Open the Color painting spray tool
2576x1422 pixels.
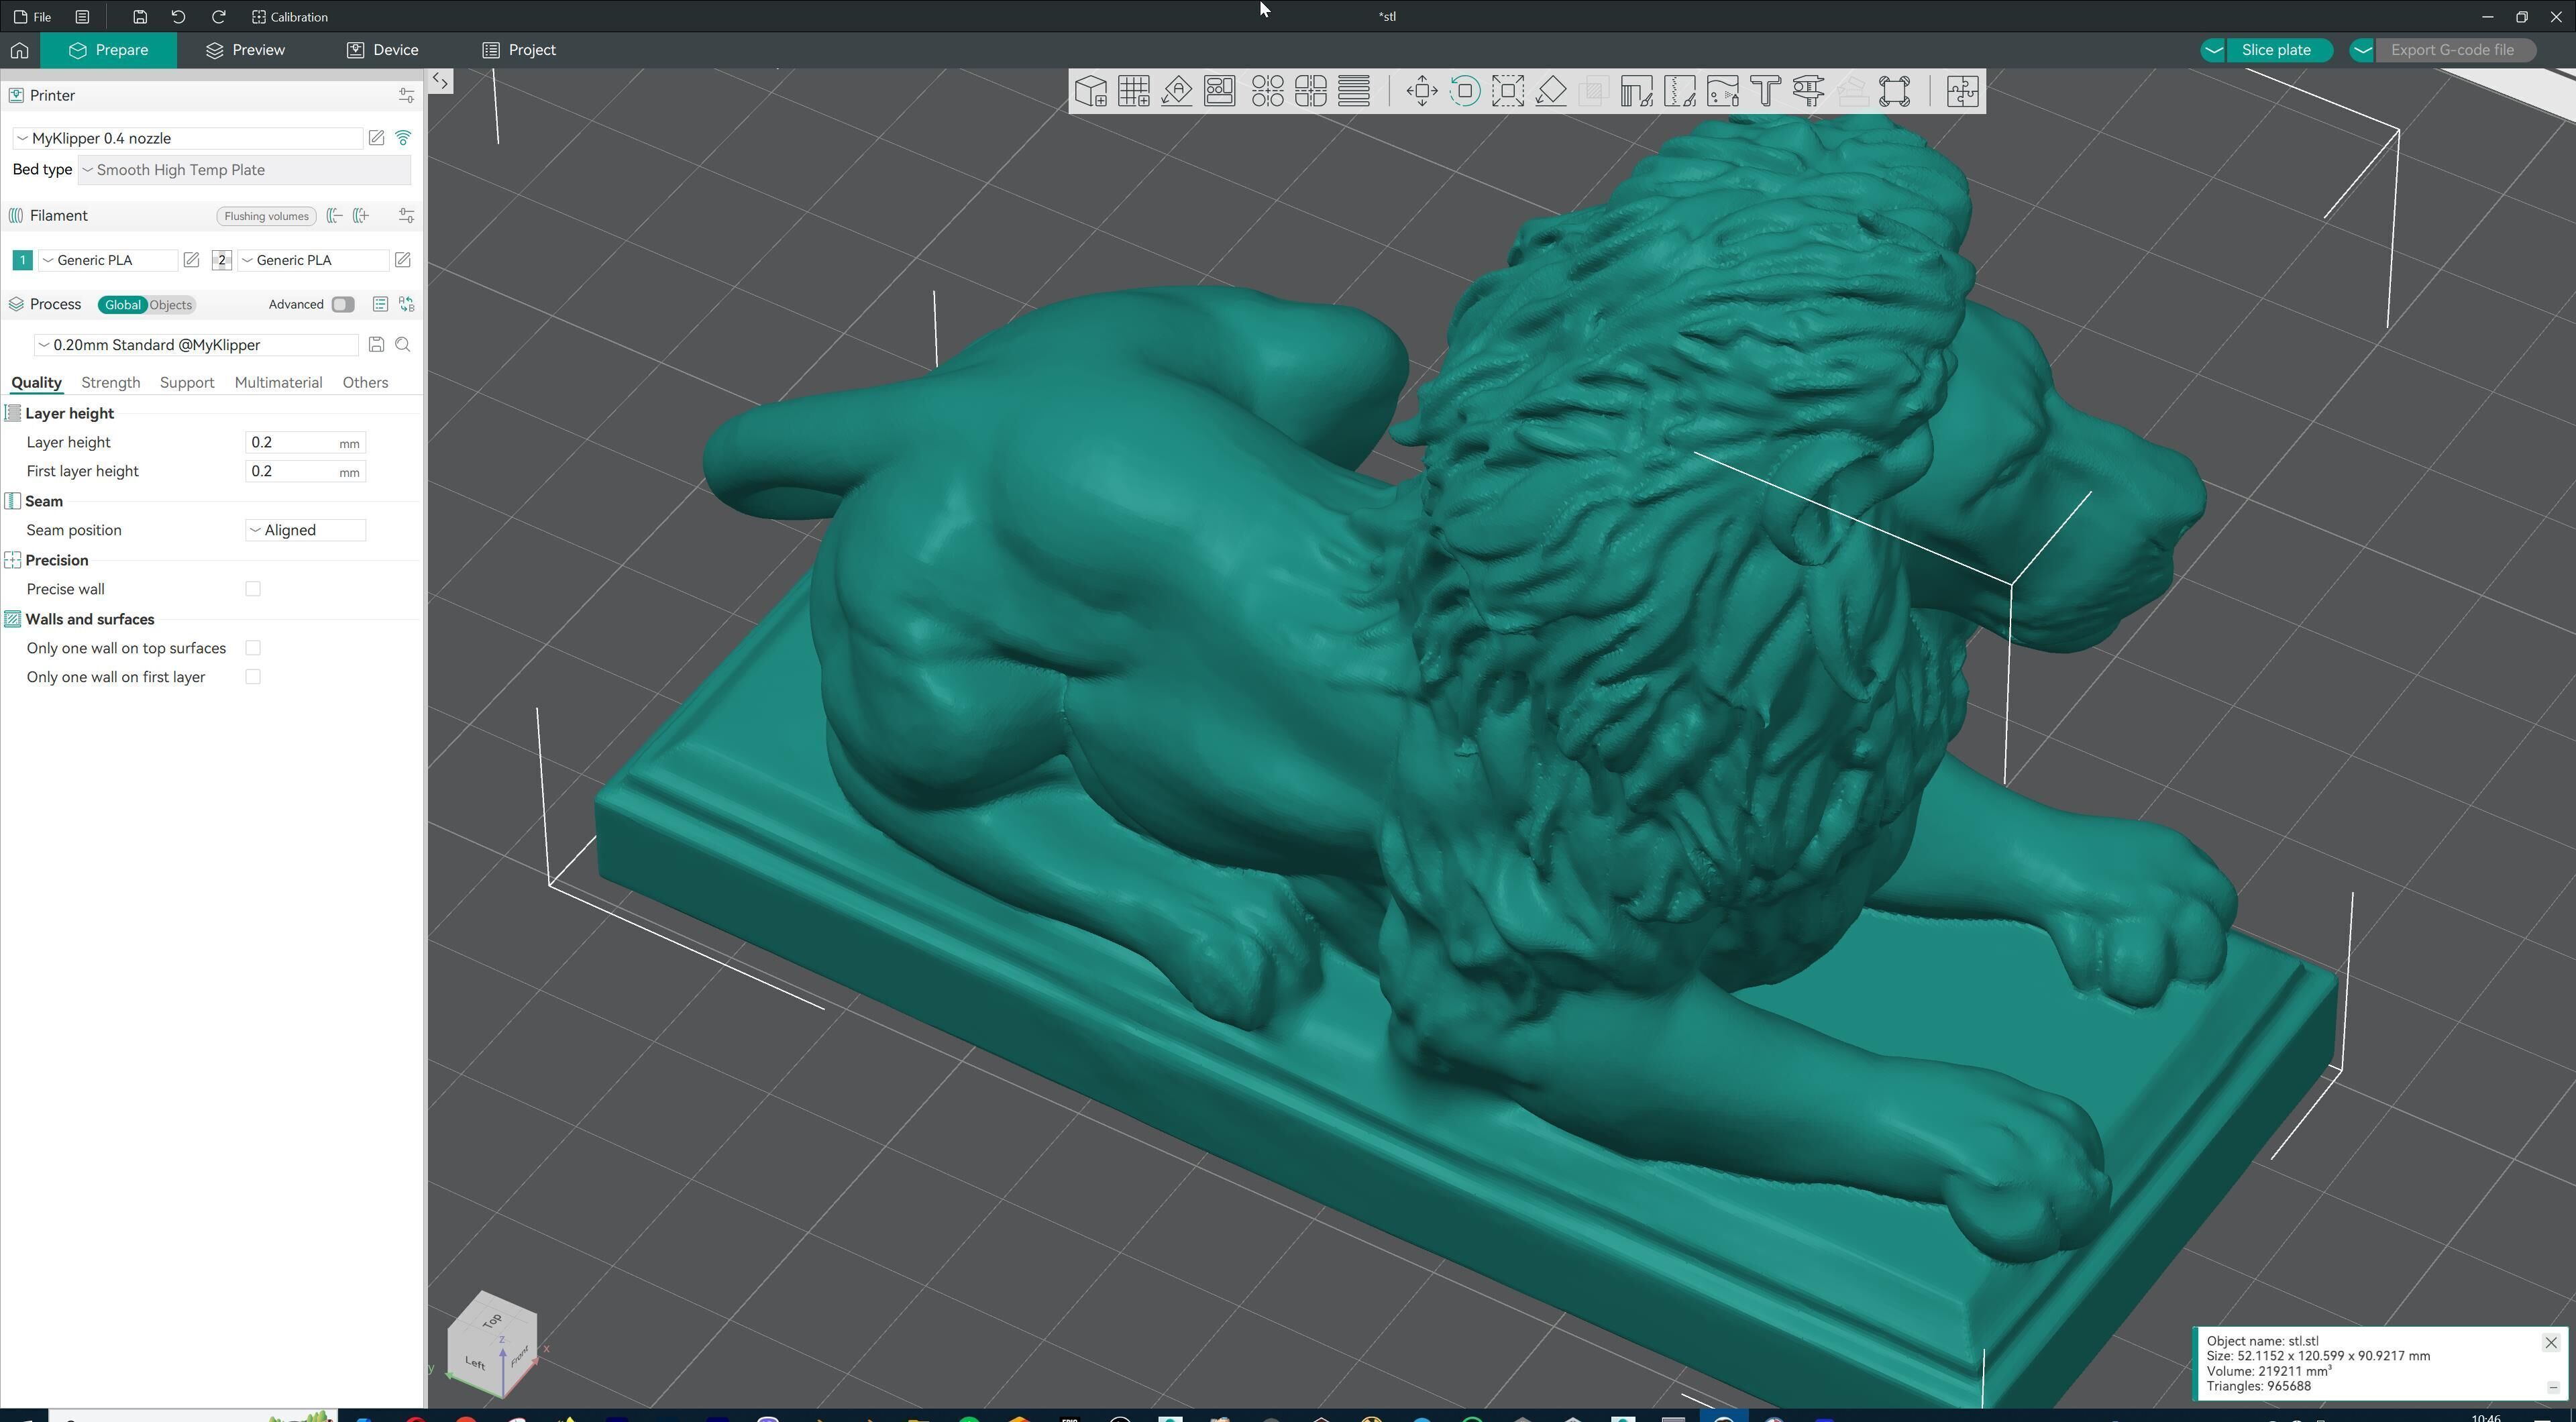coord(1723,91)
